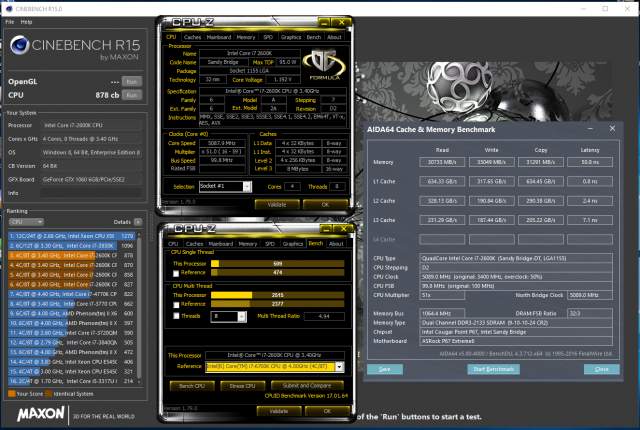Viewport: 640px width, 430px height.
Task: Click the L1 Cache latency value 0.8 ns
Action: [590, 182]
